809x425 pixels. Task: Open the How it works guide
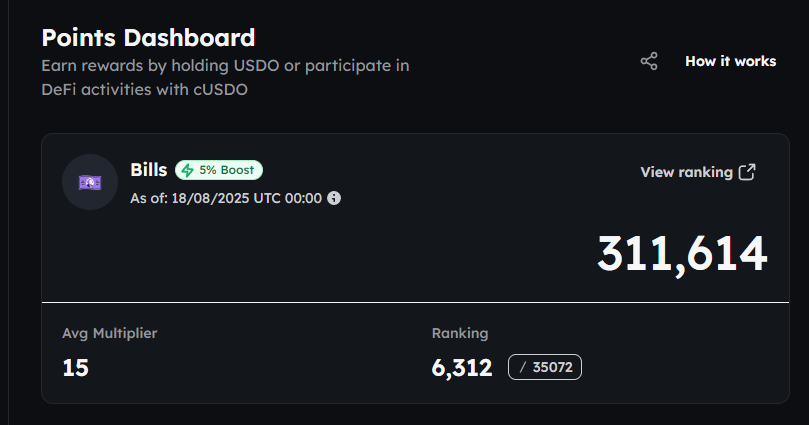coord(730,62)
